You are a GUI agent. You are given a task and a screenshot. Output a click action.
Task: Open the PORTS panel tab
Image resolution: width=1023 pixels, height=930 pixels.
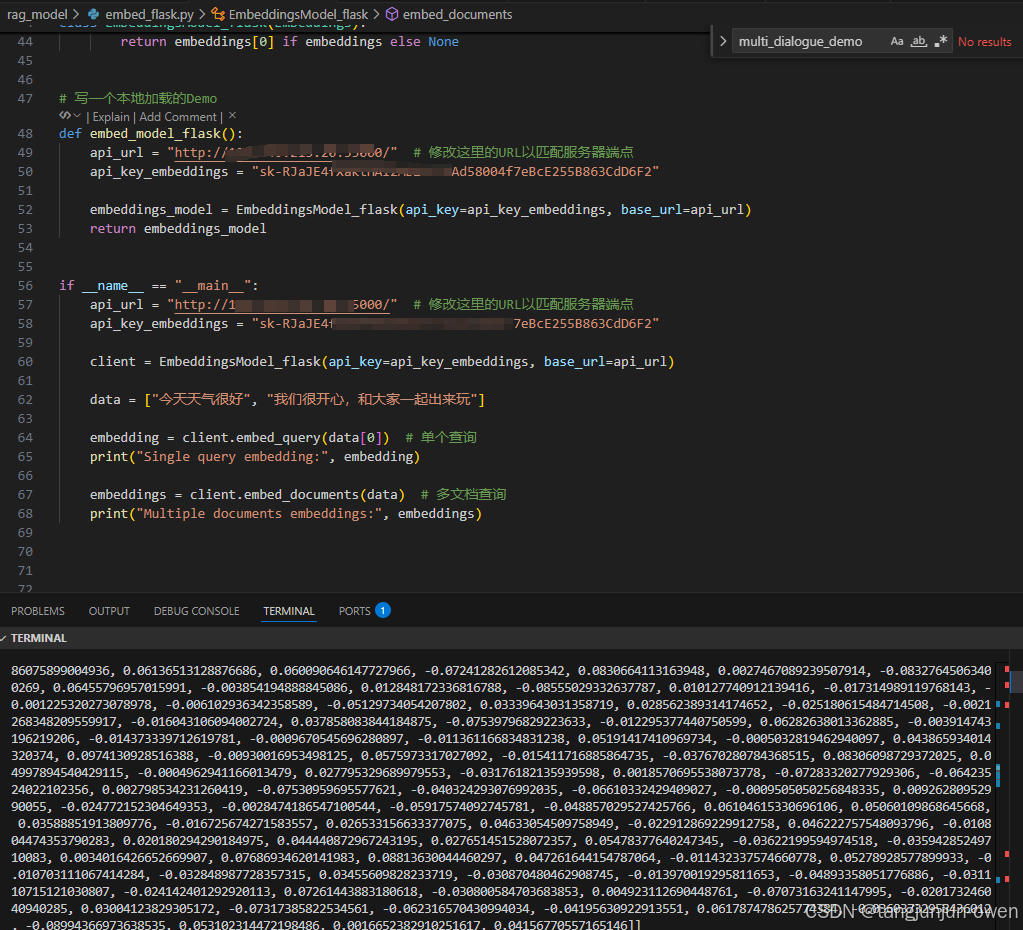(x=354, y=611)
